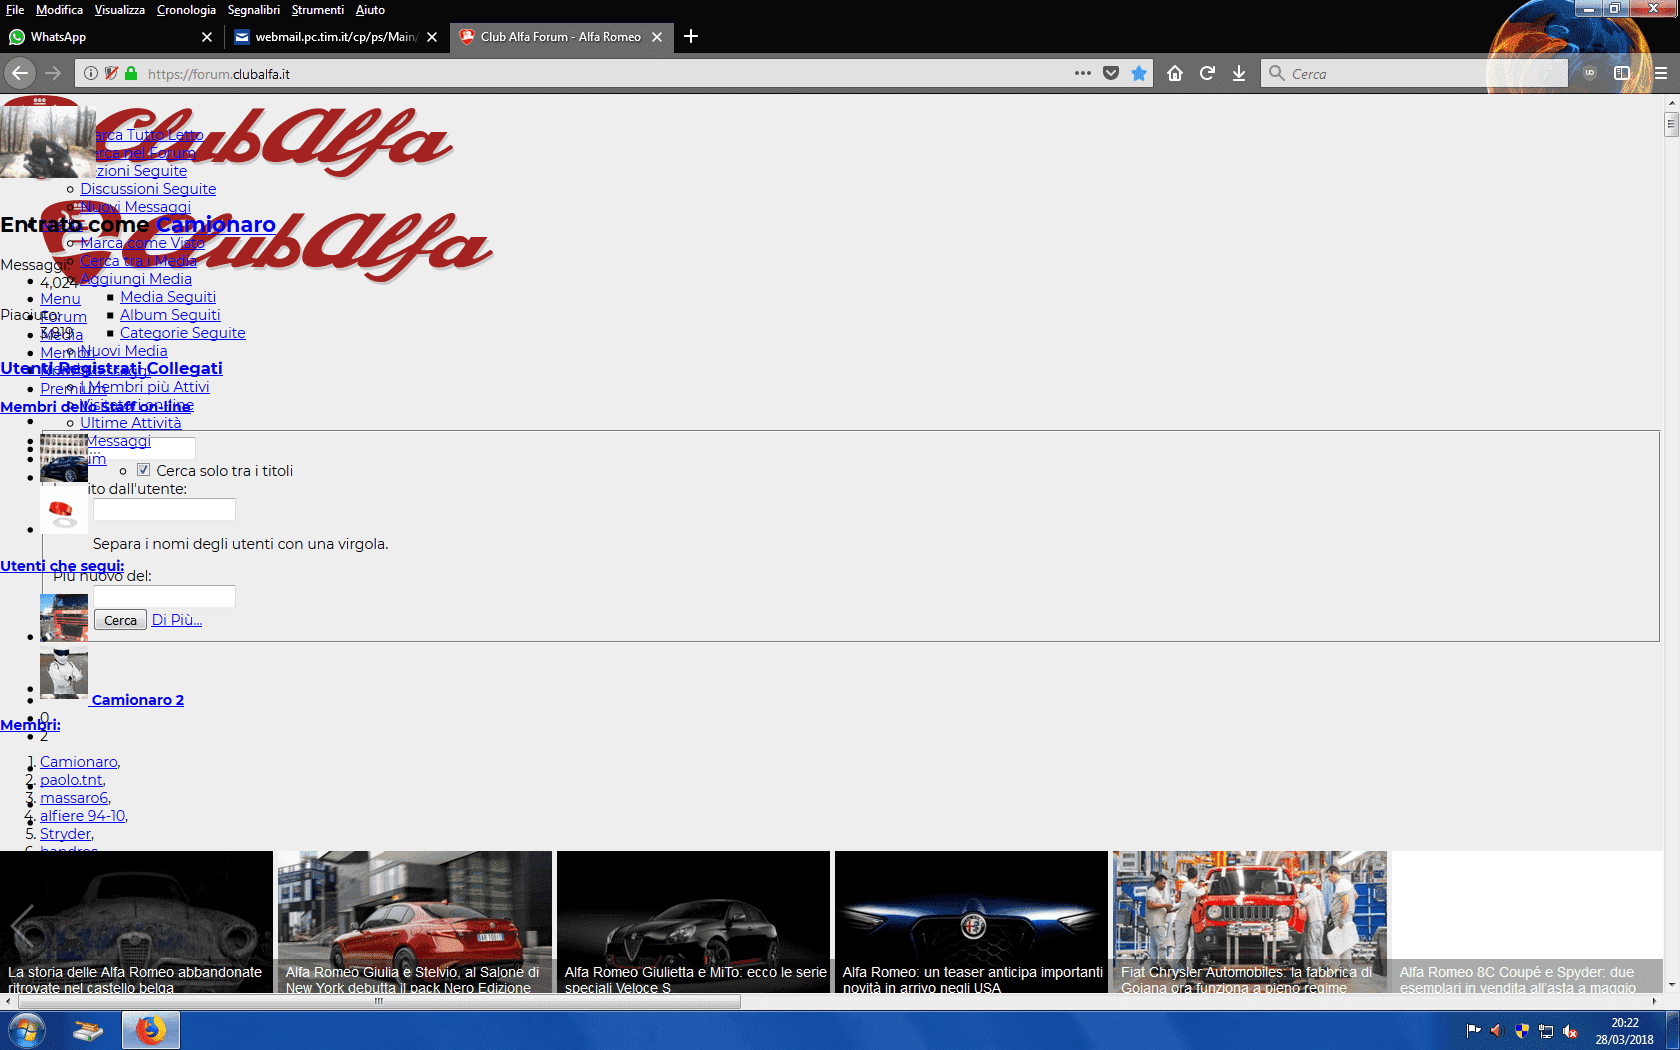Screen dimensions: 1680x1050
Task: Expand 'Di Più...' search options
Action: [x=177, y=620]
